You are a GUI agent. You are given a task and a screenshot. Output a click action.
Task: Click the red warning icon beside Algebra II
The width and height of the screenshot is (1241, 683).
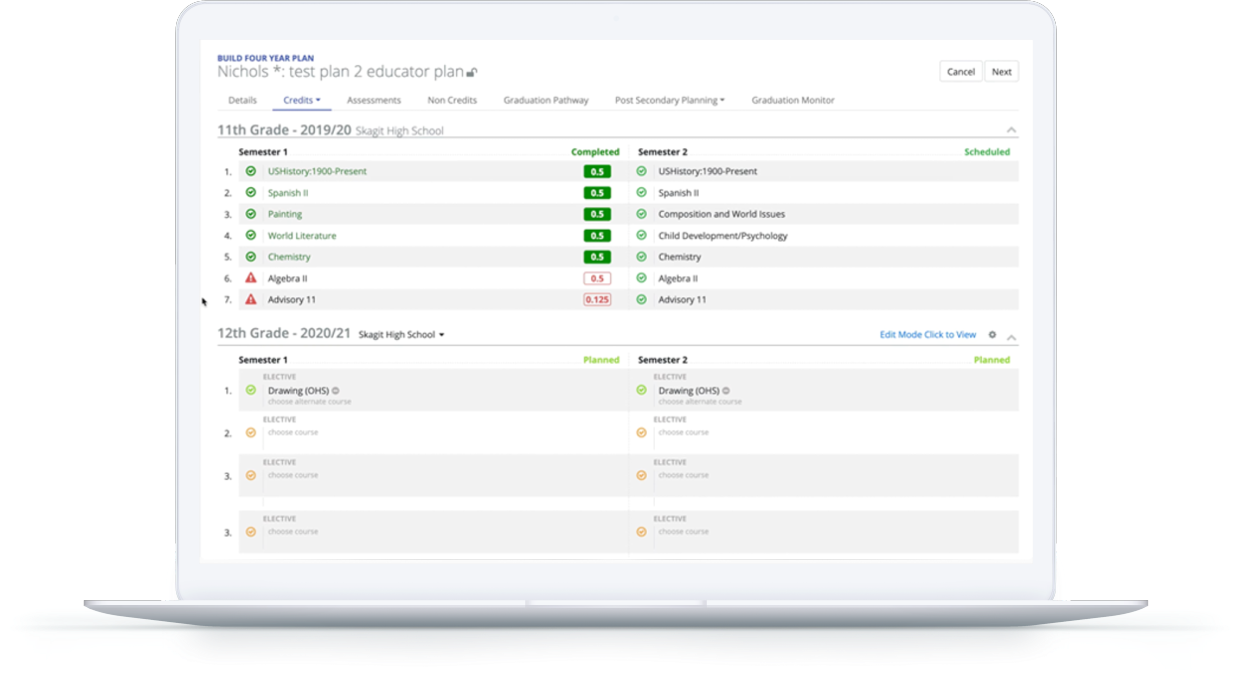point(251,278)
